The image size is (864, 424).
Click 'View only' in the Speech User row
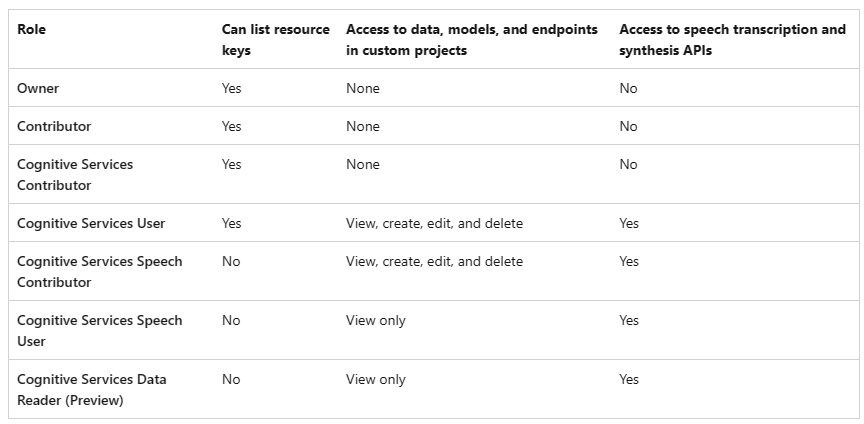(376, 320)
